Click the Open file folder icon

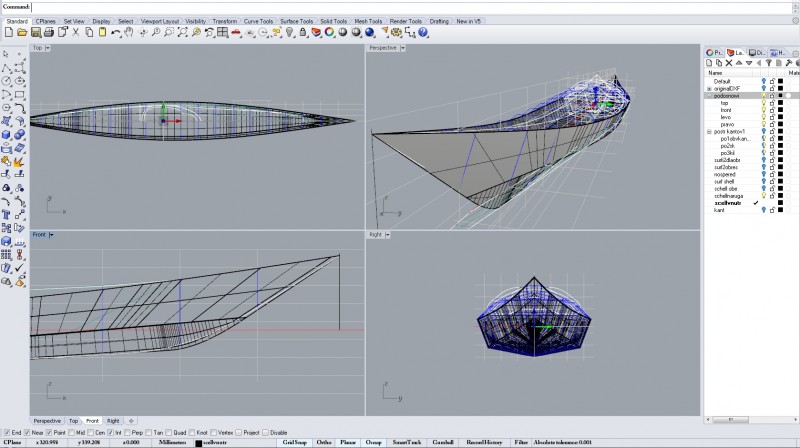click(20, 32)
